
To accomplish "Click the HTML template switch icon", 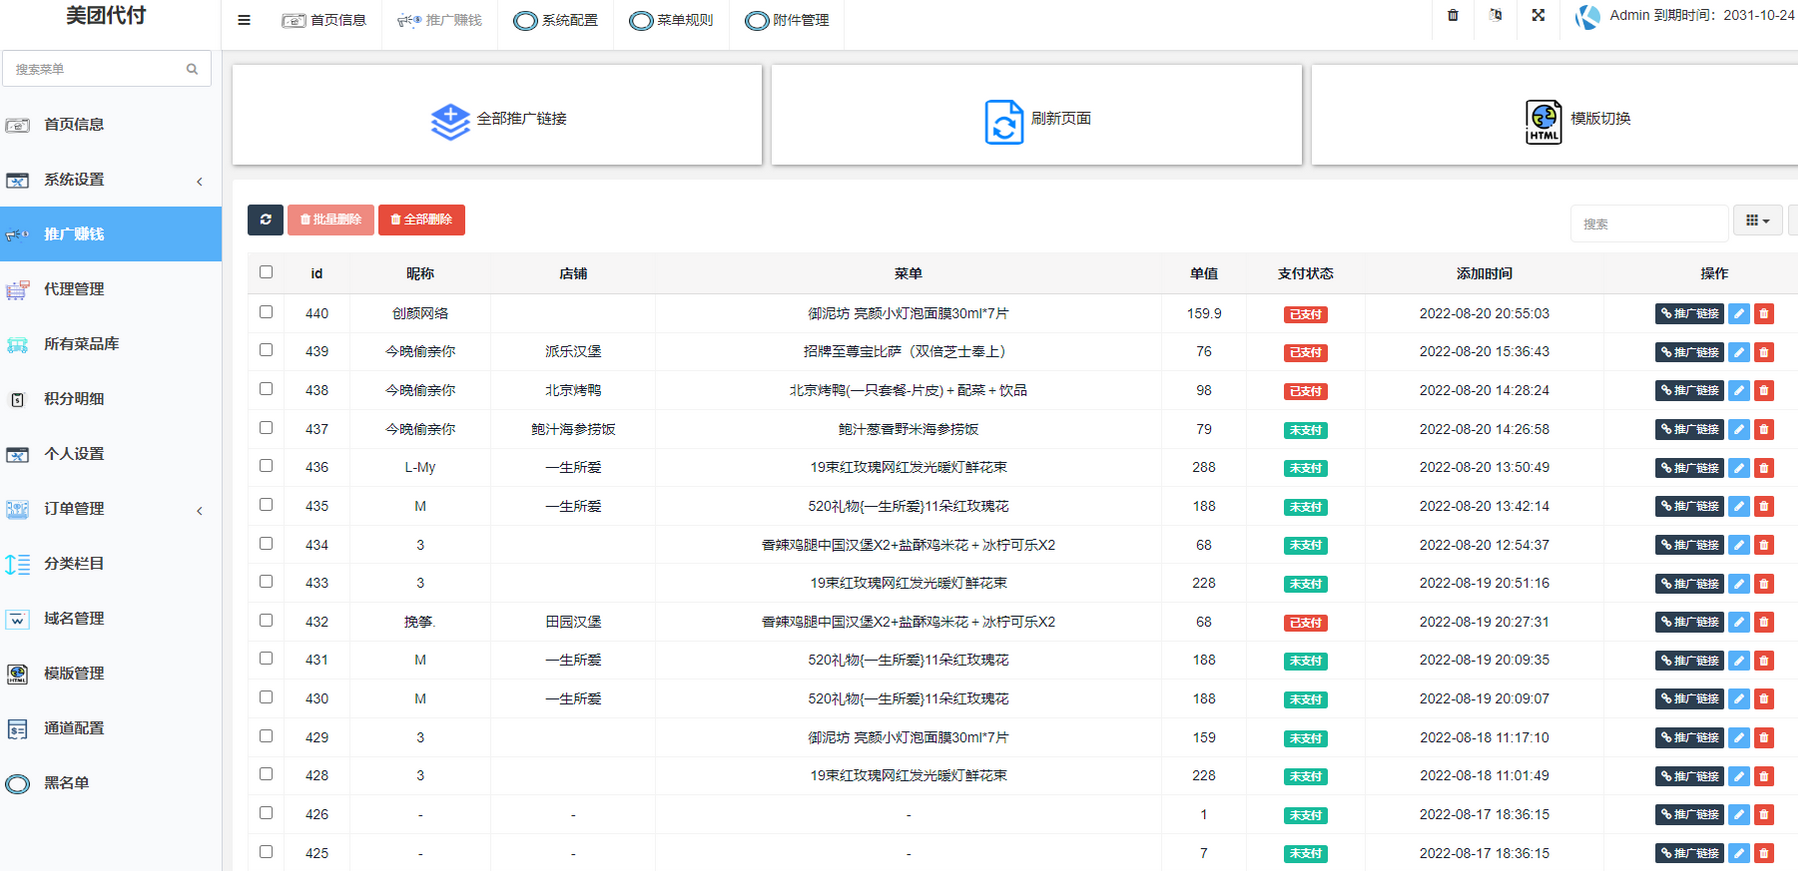I will pos(1543,122).
